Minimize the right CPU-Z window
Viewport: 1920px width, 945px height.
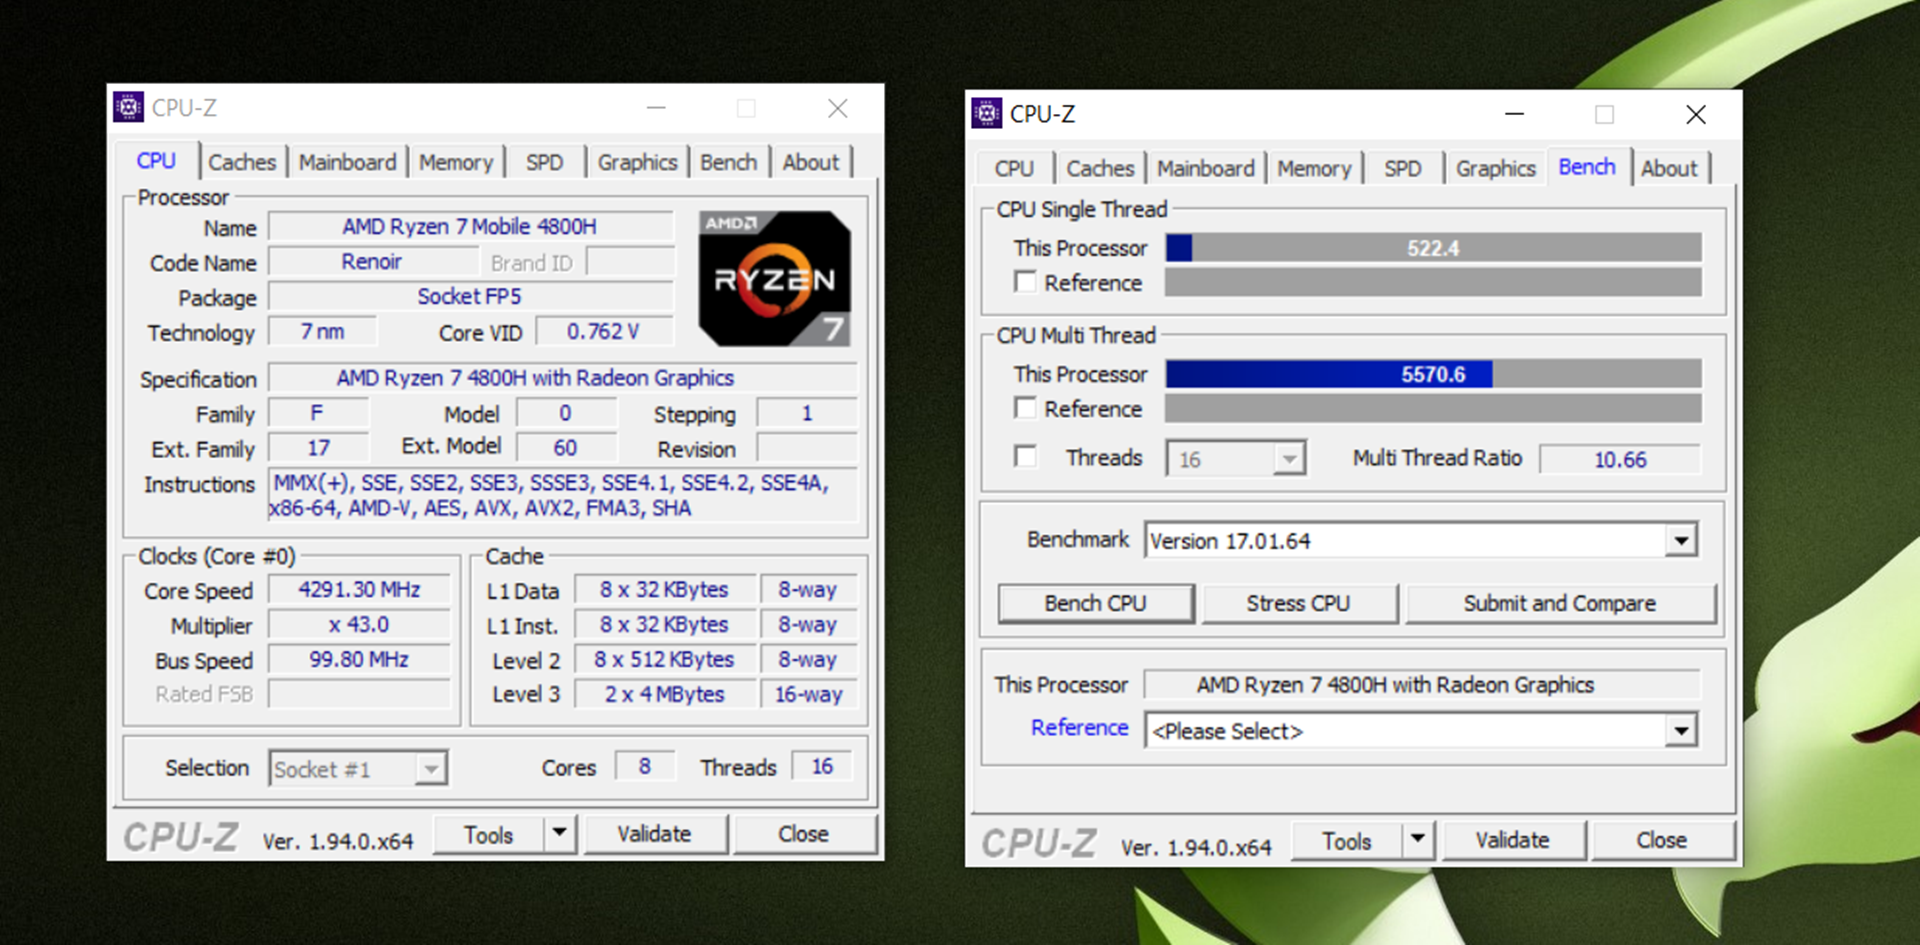1515,114
